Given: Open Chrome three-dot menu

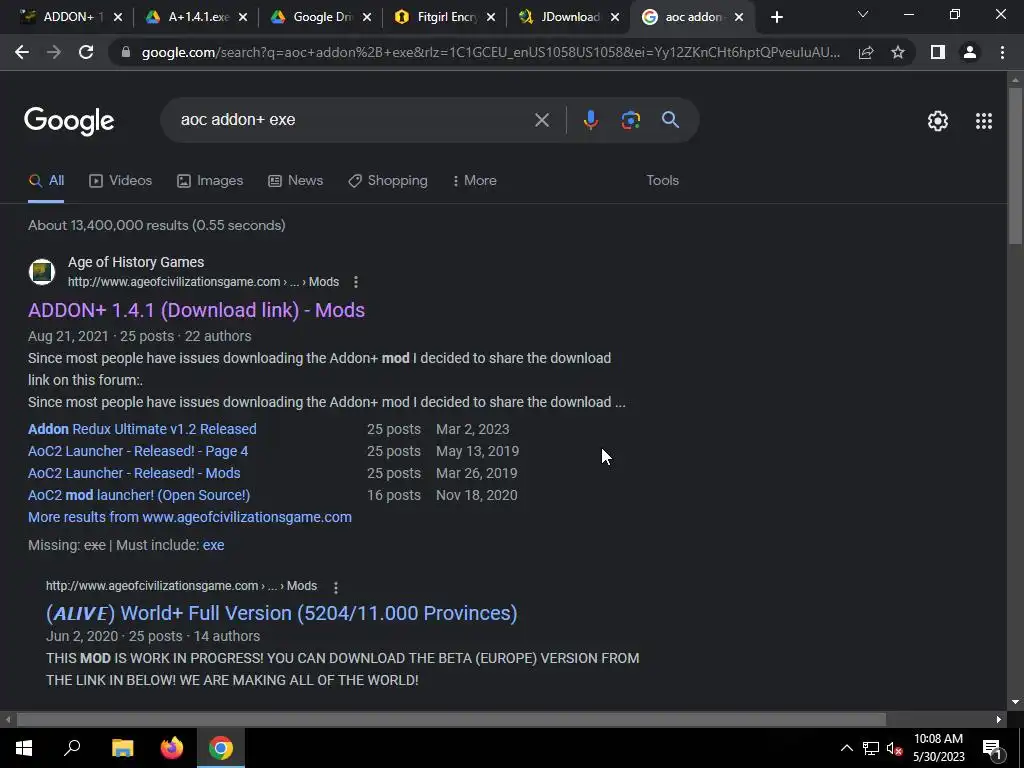Looking at the screenshot, I should pyautogui.click(x=1002, y=52).
